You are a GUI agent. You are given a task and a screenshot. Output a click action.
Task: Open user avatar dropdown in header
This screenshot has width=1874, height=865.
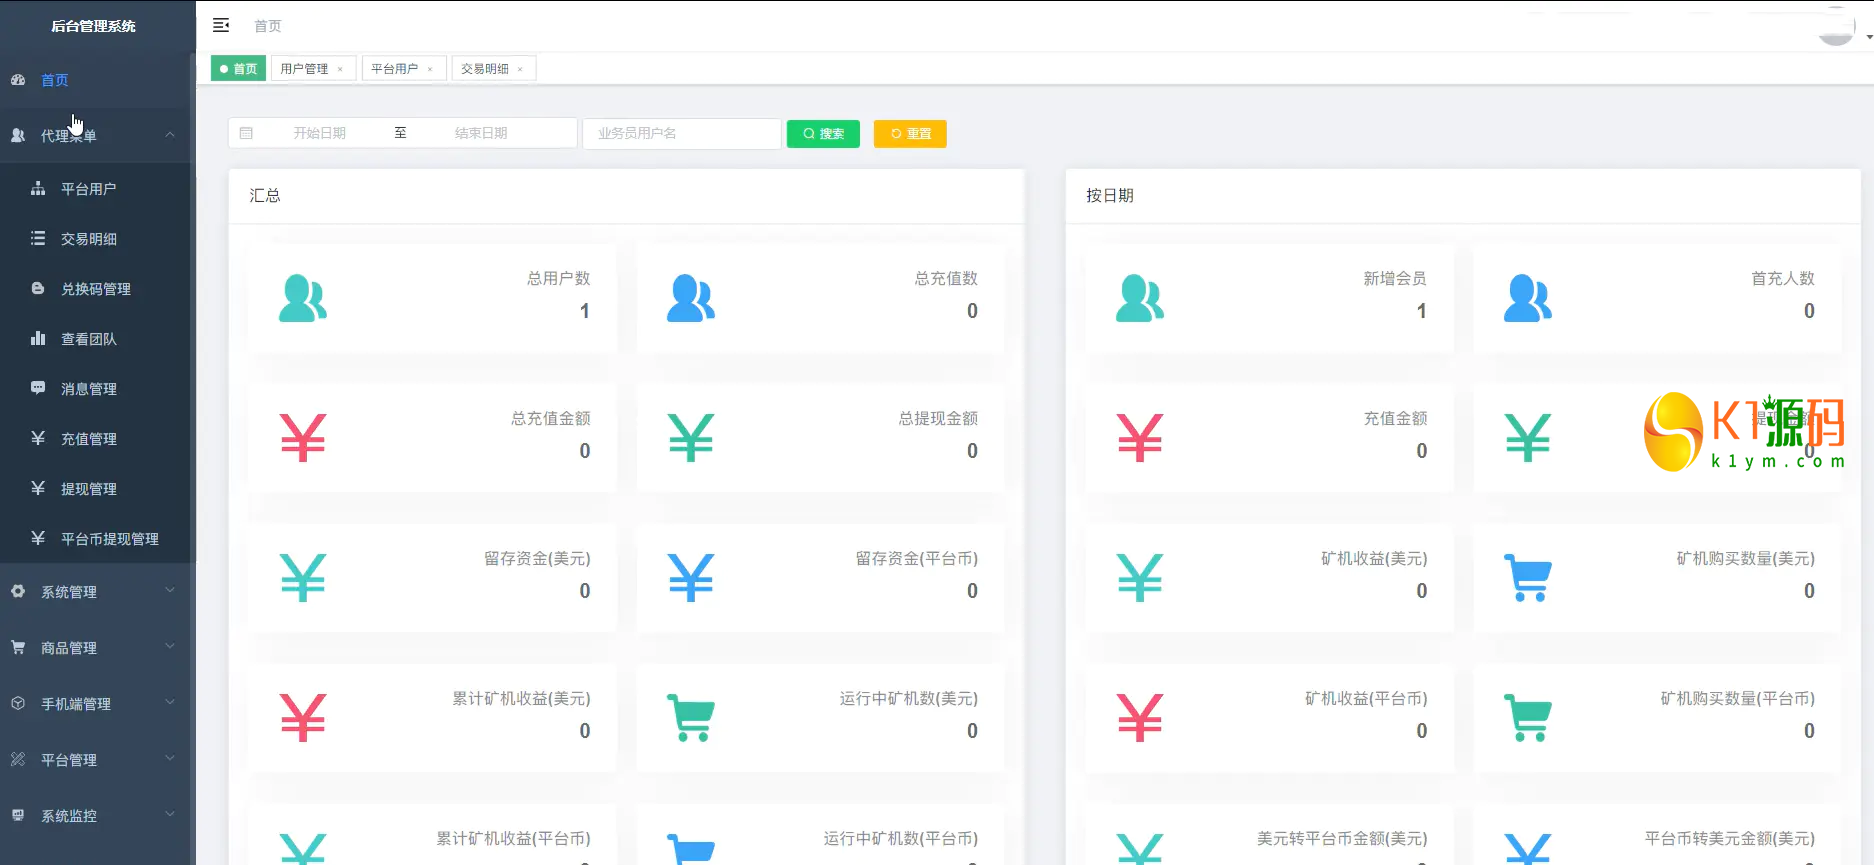pyautogui.click(x=1840, y=28)
